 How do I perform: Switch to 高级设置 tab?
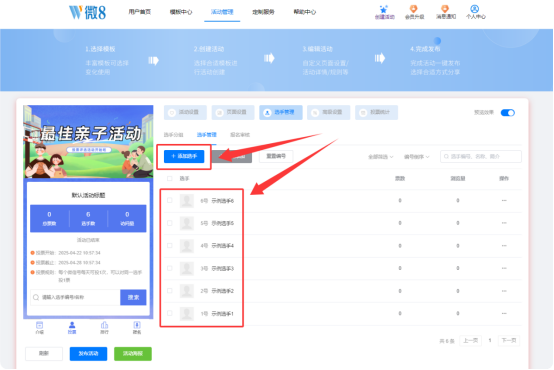(x=329, y=112)
